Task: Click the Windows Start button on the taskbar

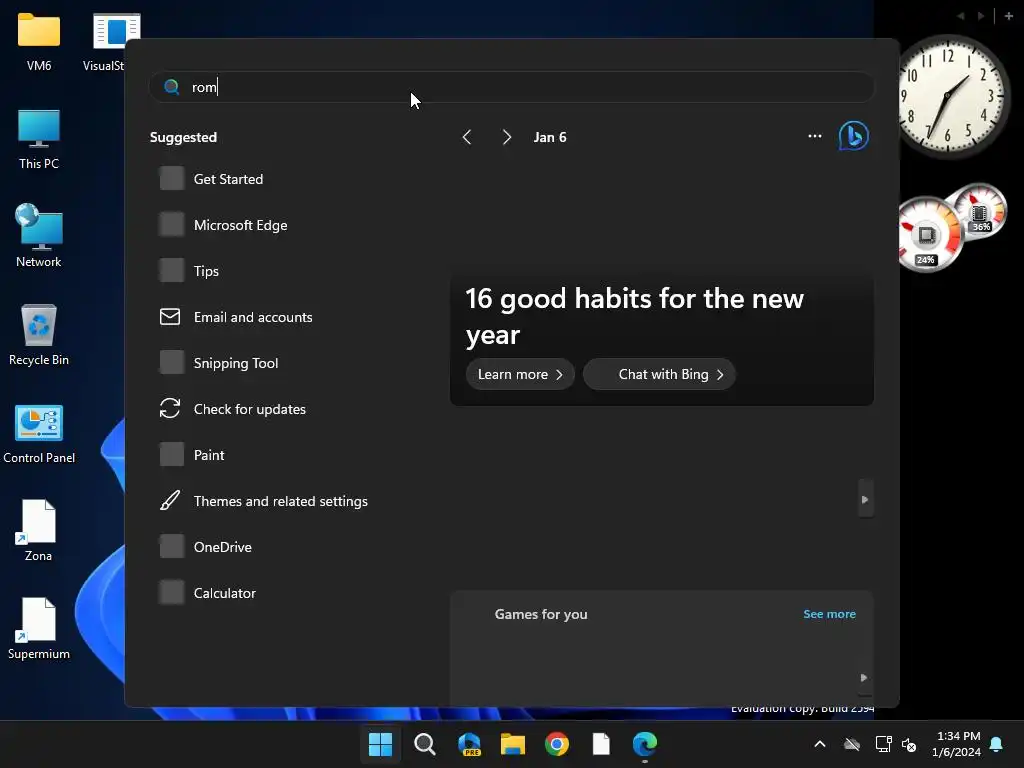Action: pyautogui.click(x=380, y=744)
